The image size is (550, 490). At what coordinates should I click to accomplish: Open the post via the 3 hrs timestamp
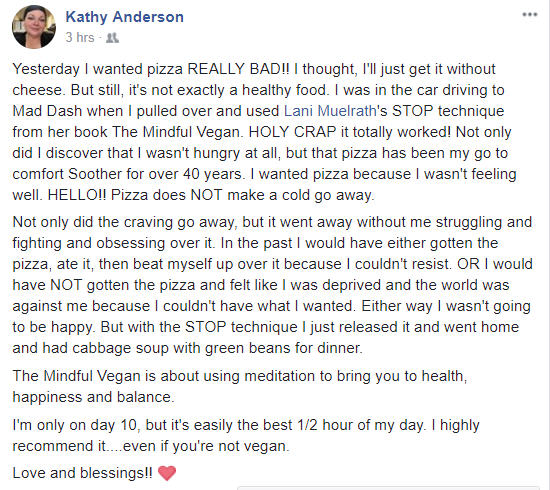80,37
